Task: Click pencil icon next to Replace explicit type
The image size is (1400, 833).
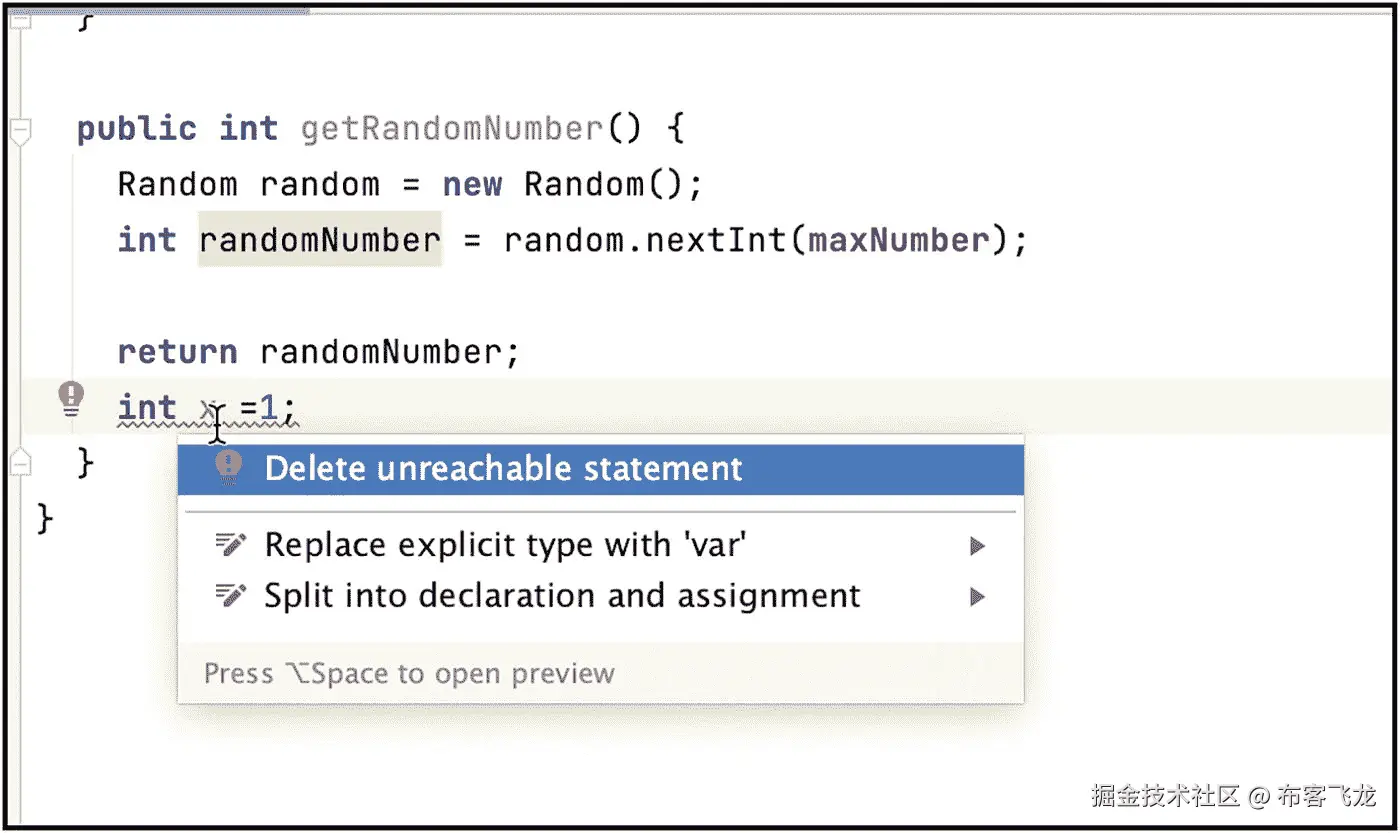Action: coord(231,544)
